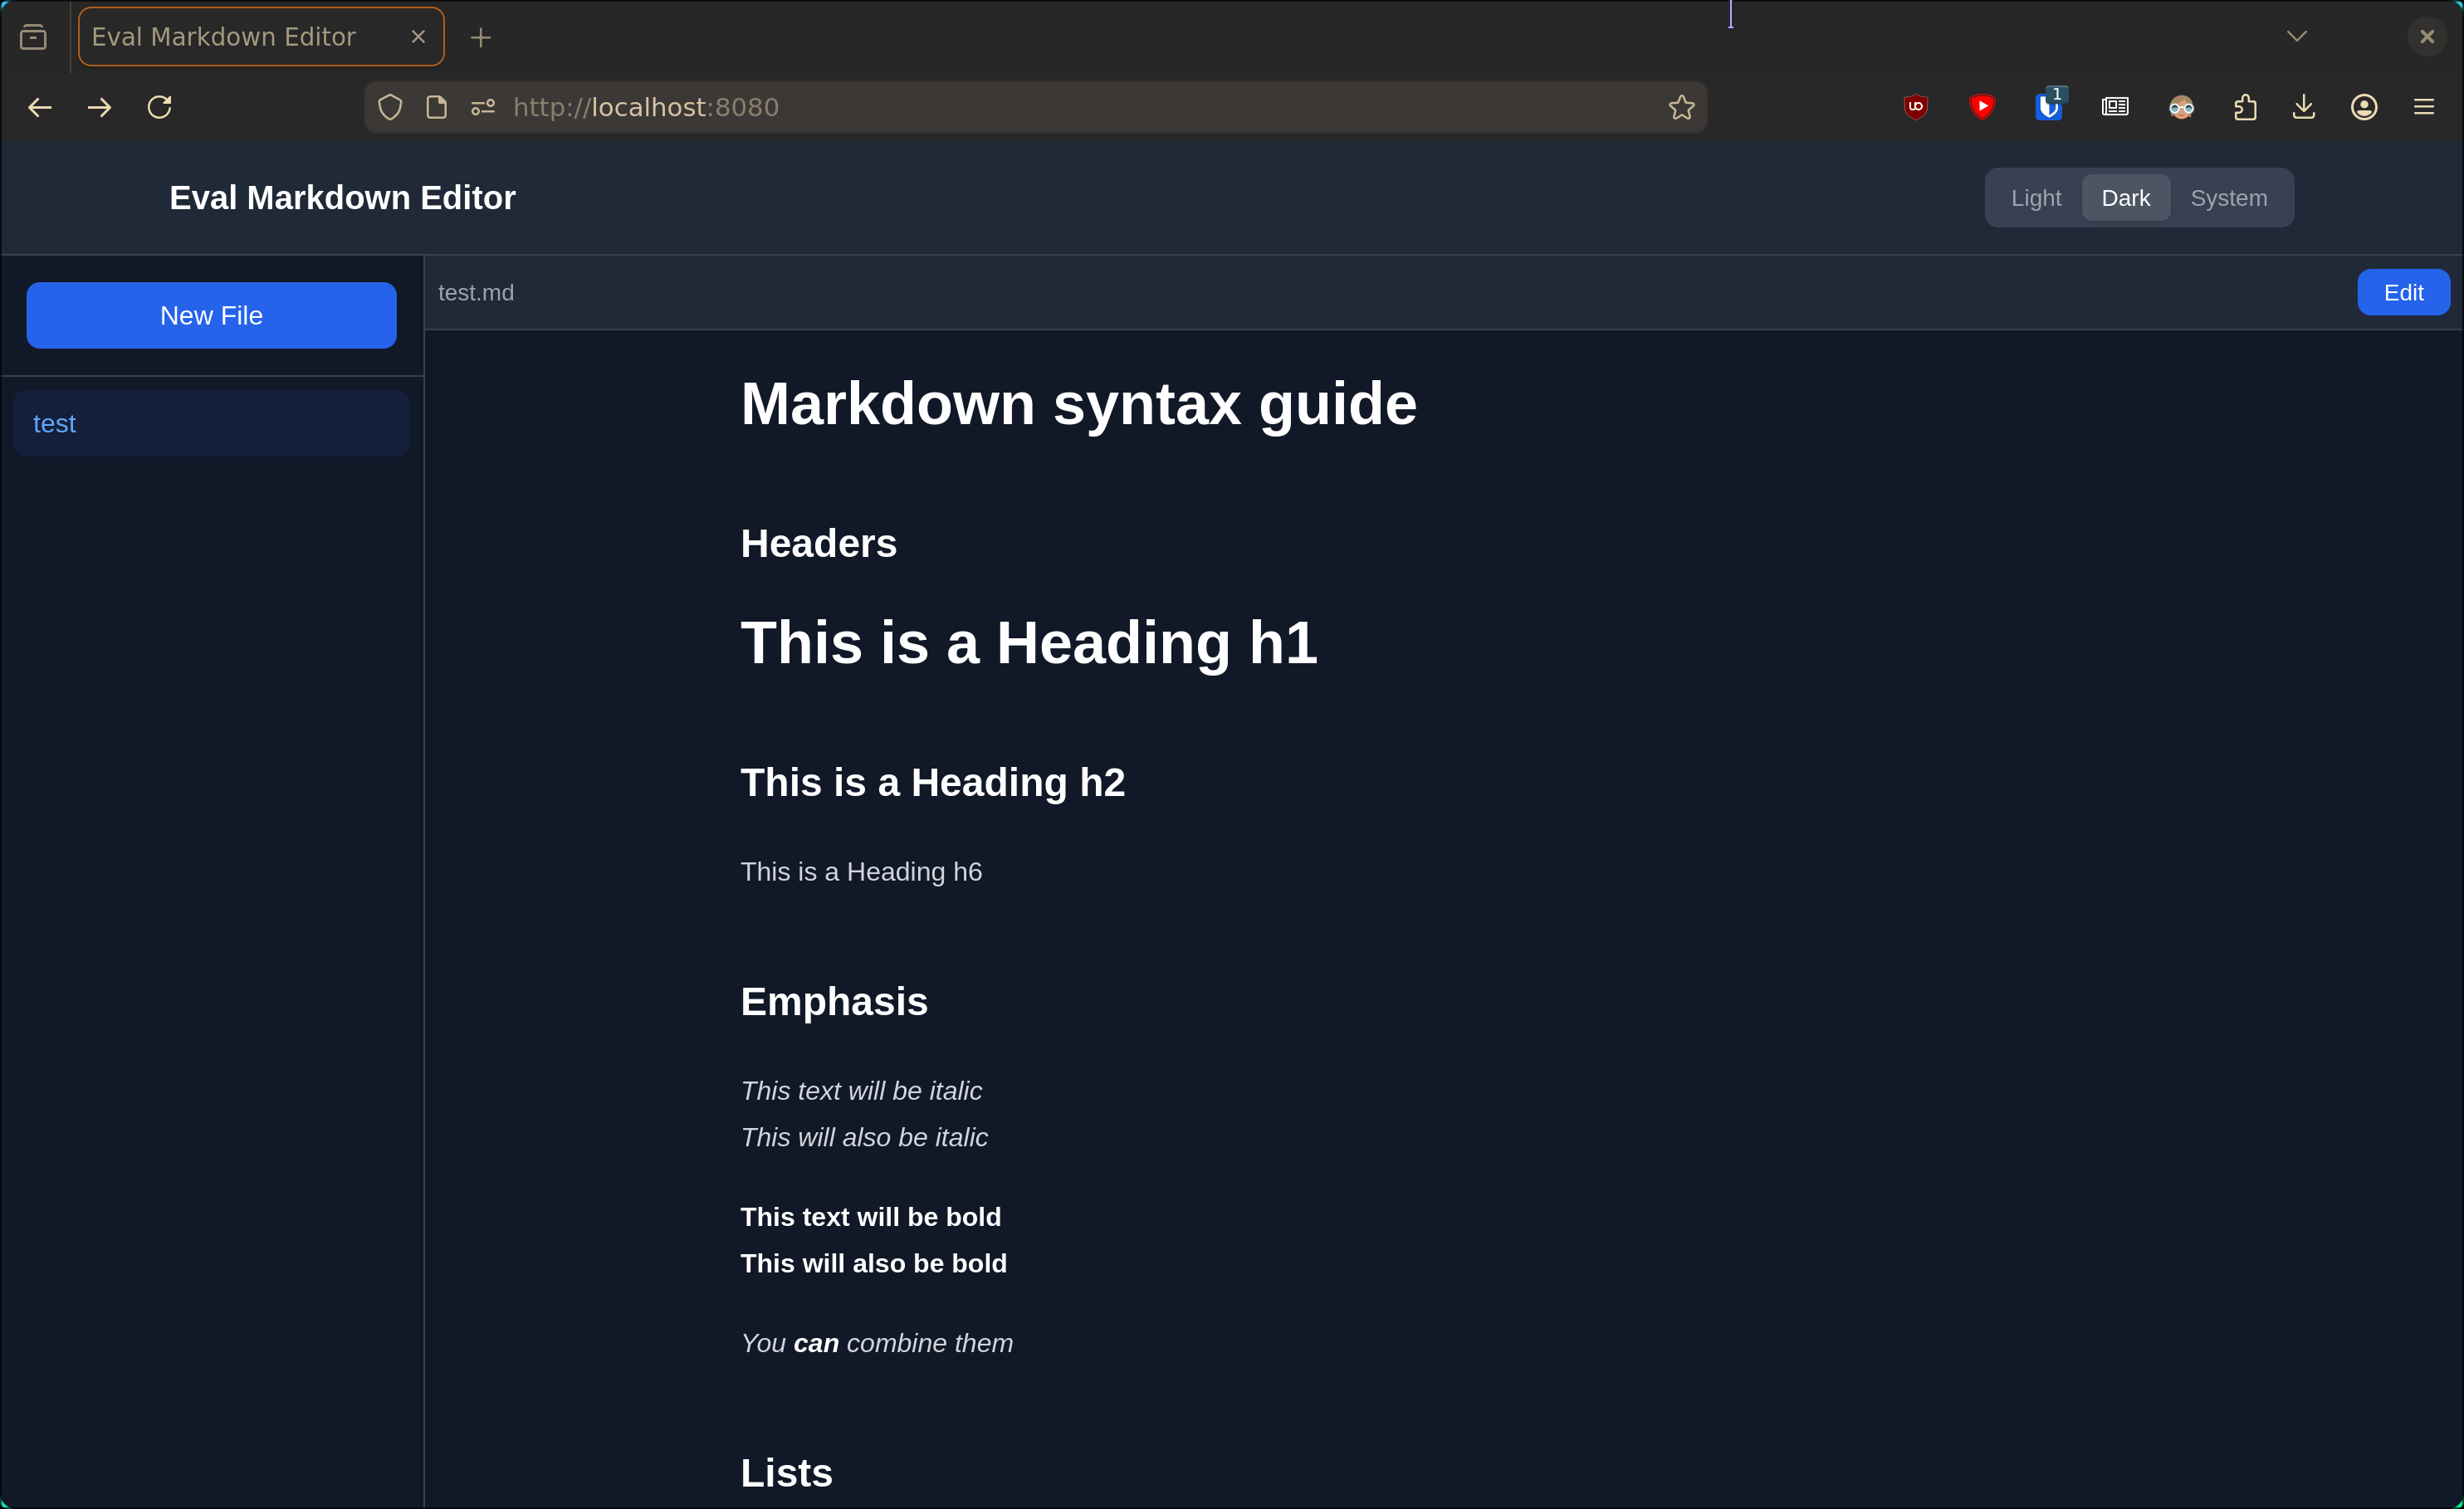Image resolution: width=2464 pixels, height=1509 pixels.
Task: Select the Dark theme option
Action: click(x=2125, y=198)
